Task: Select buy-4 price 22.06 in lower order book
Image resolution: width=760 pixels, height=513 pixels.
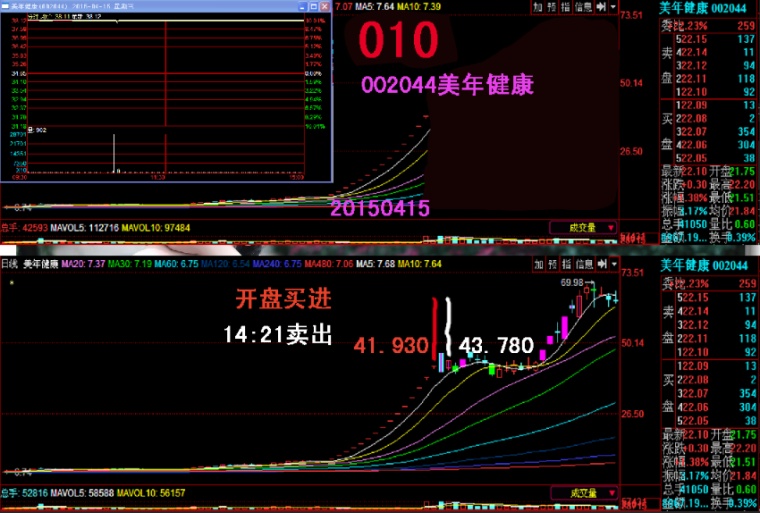Action: [x=696, y=407]
